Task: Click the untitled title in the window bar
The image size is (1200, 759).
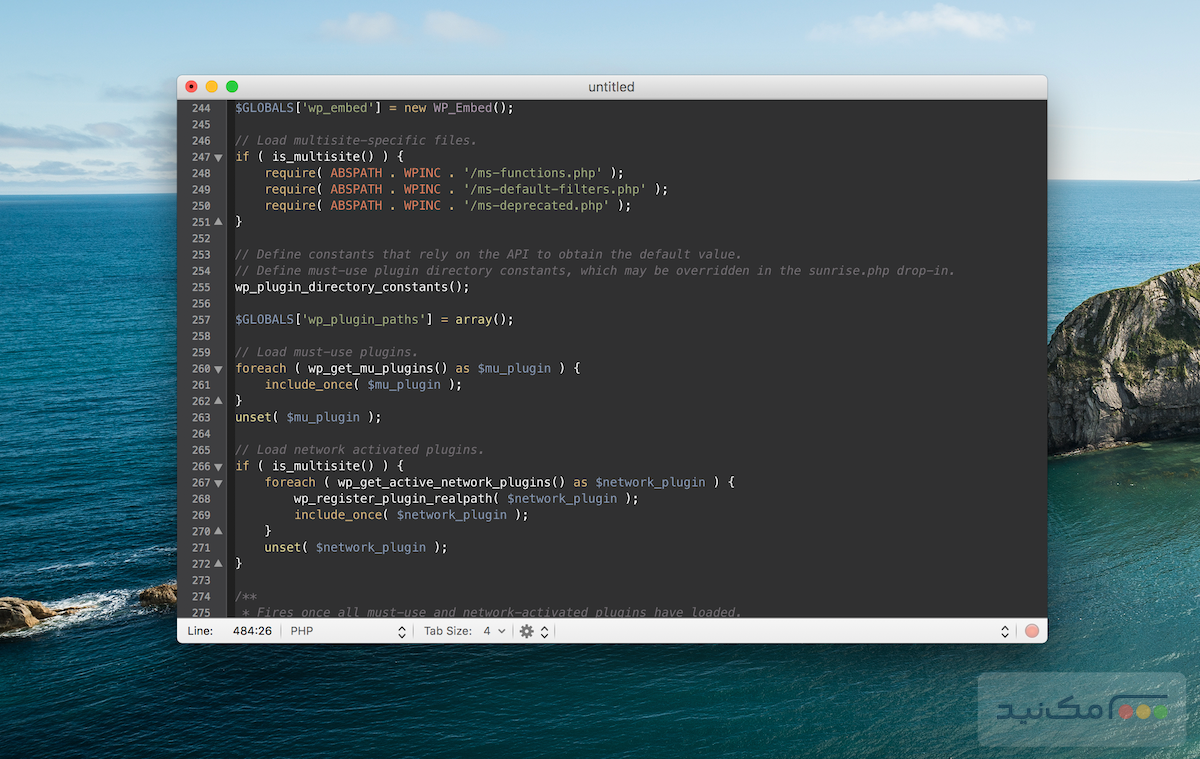Action: click(611, 87)
